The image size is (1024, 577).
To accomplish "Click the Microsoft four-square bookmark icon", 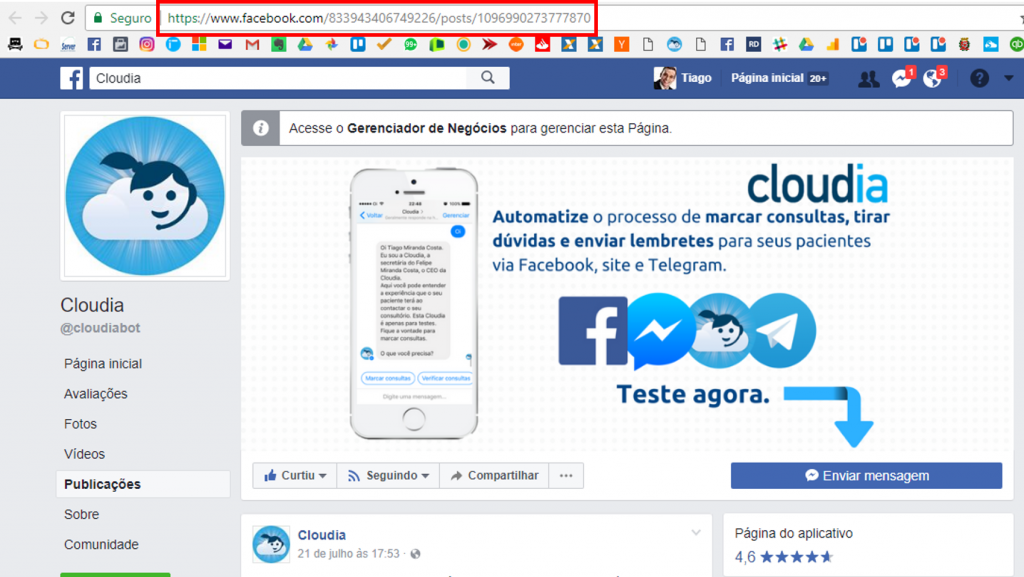I will [x=199, y=44].
